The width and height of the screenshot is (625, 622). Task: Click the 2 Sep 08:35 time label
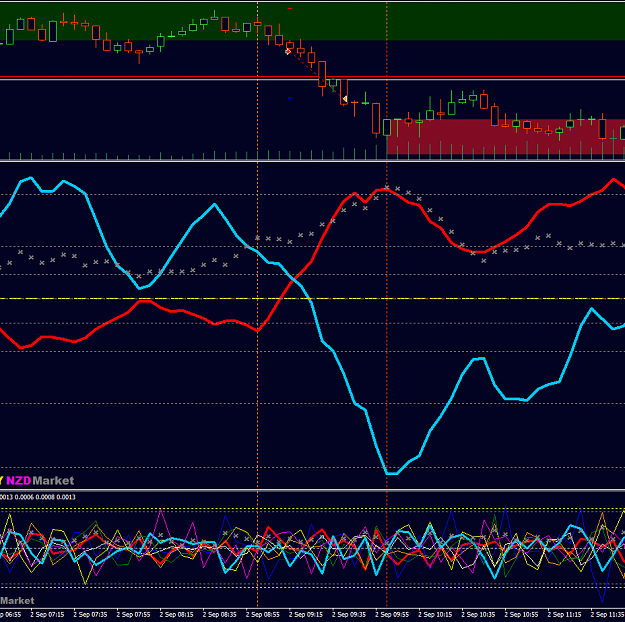[219, 615]
